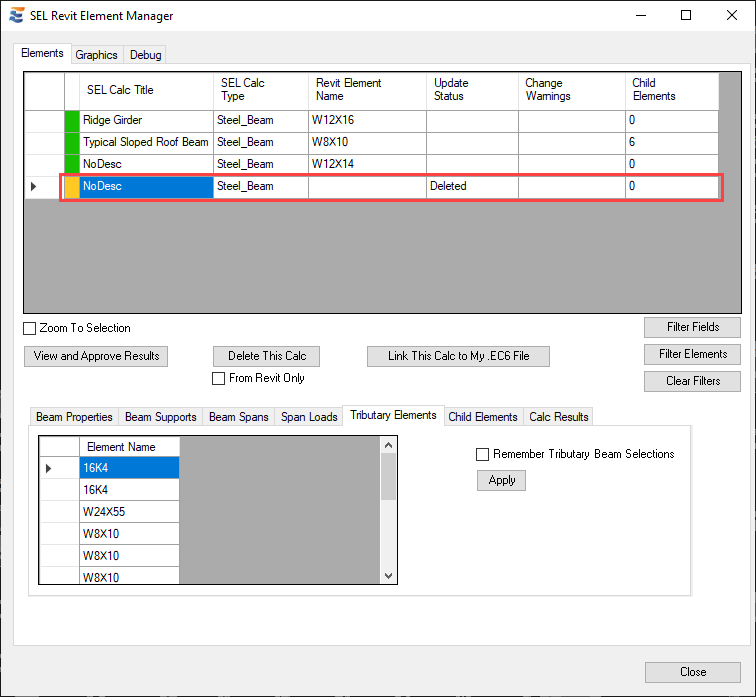Open Filter Elements
Image resolution: width=756 pixels, height=697 pixels.
tap(692, 354)
